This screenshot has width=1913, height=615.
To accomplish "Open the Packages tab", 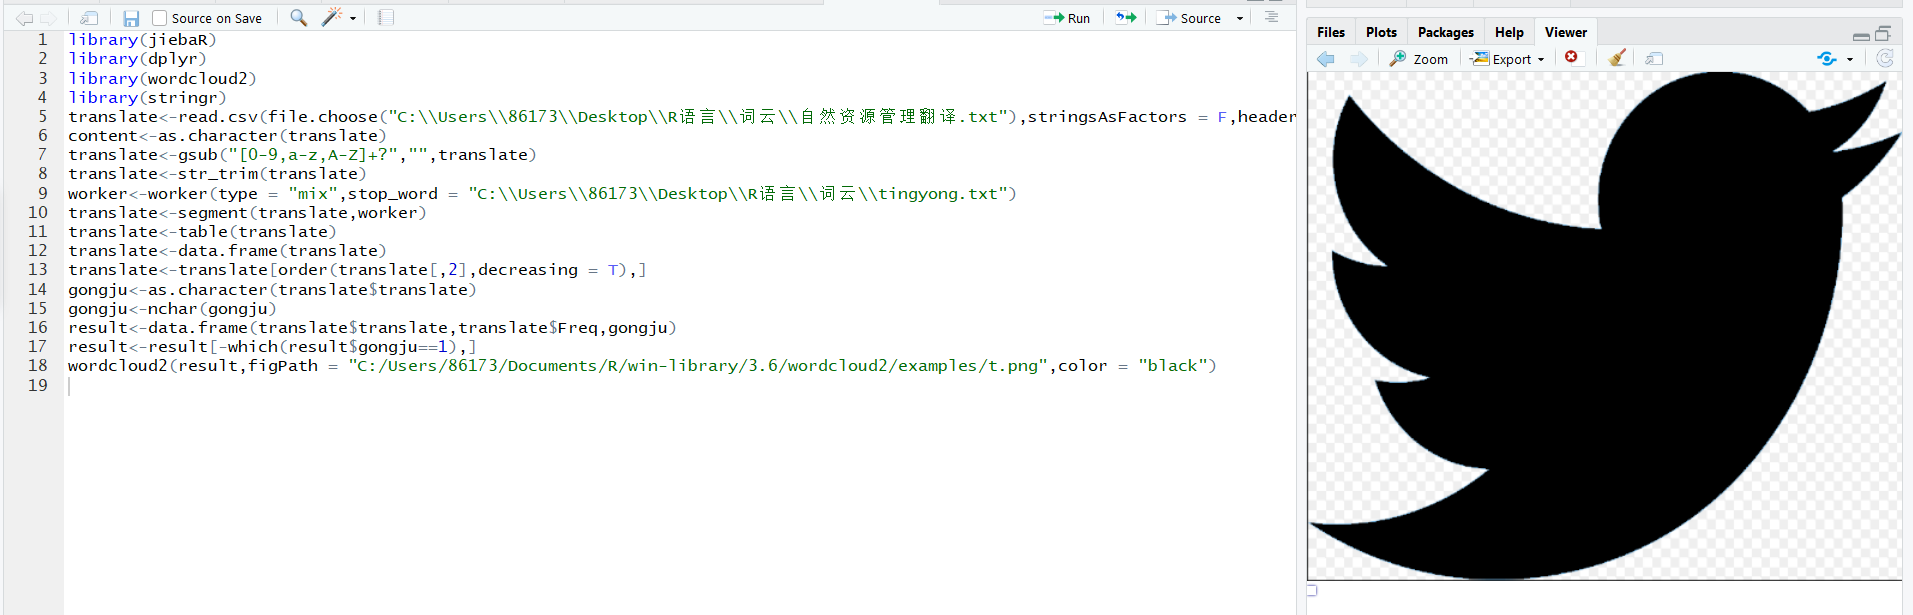I will pyautogui.click(x=1445, y=32).
